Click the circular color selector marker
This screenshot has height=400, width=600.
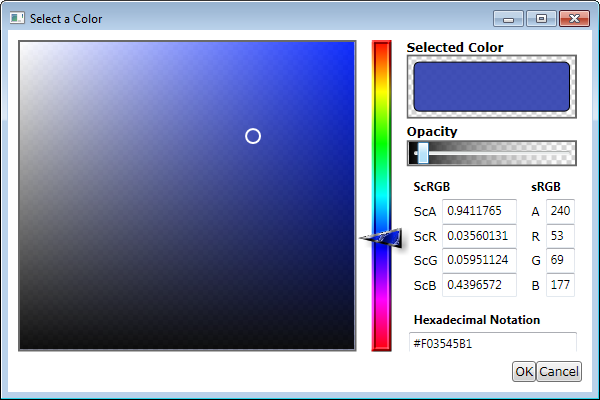click(x=253, y=136)
